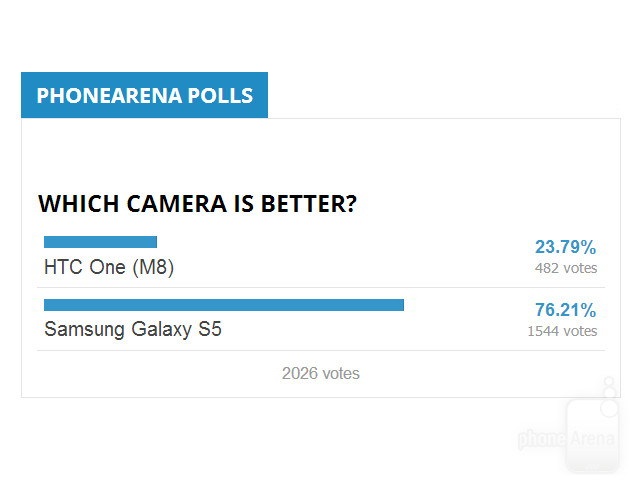Click the 'Arena' word in watermark logo
640x480 pixels.
click(592, 439)
